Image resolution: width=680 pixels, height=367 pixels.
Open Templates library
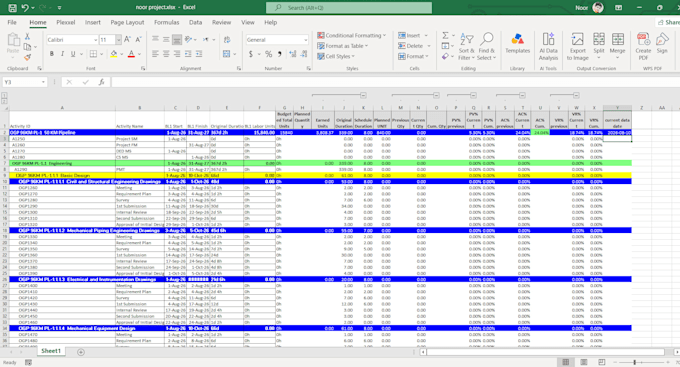tap(517, 43)
